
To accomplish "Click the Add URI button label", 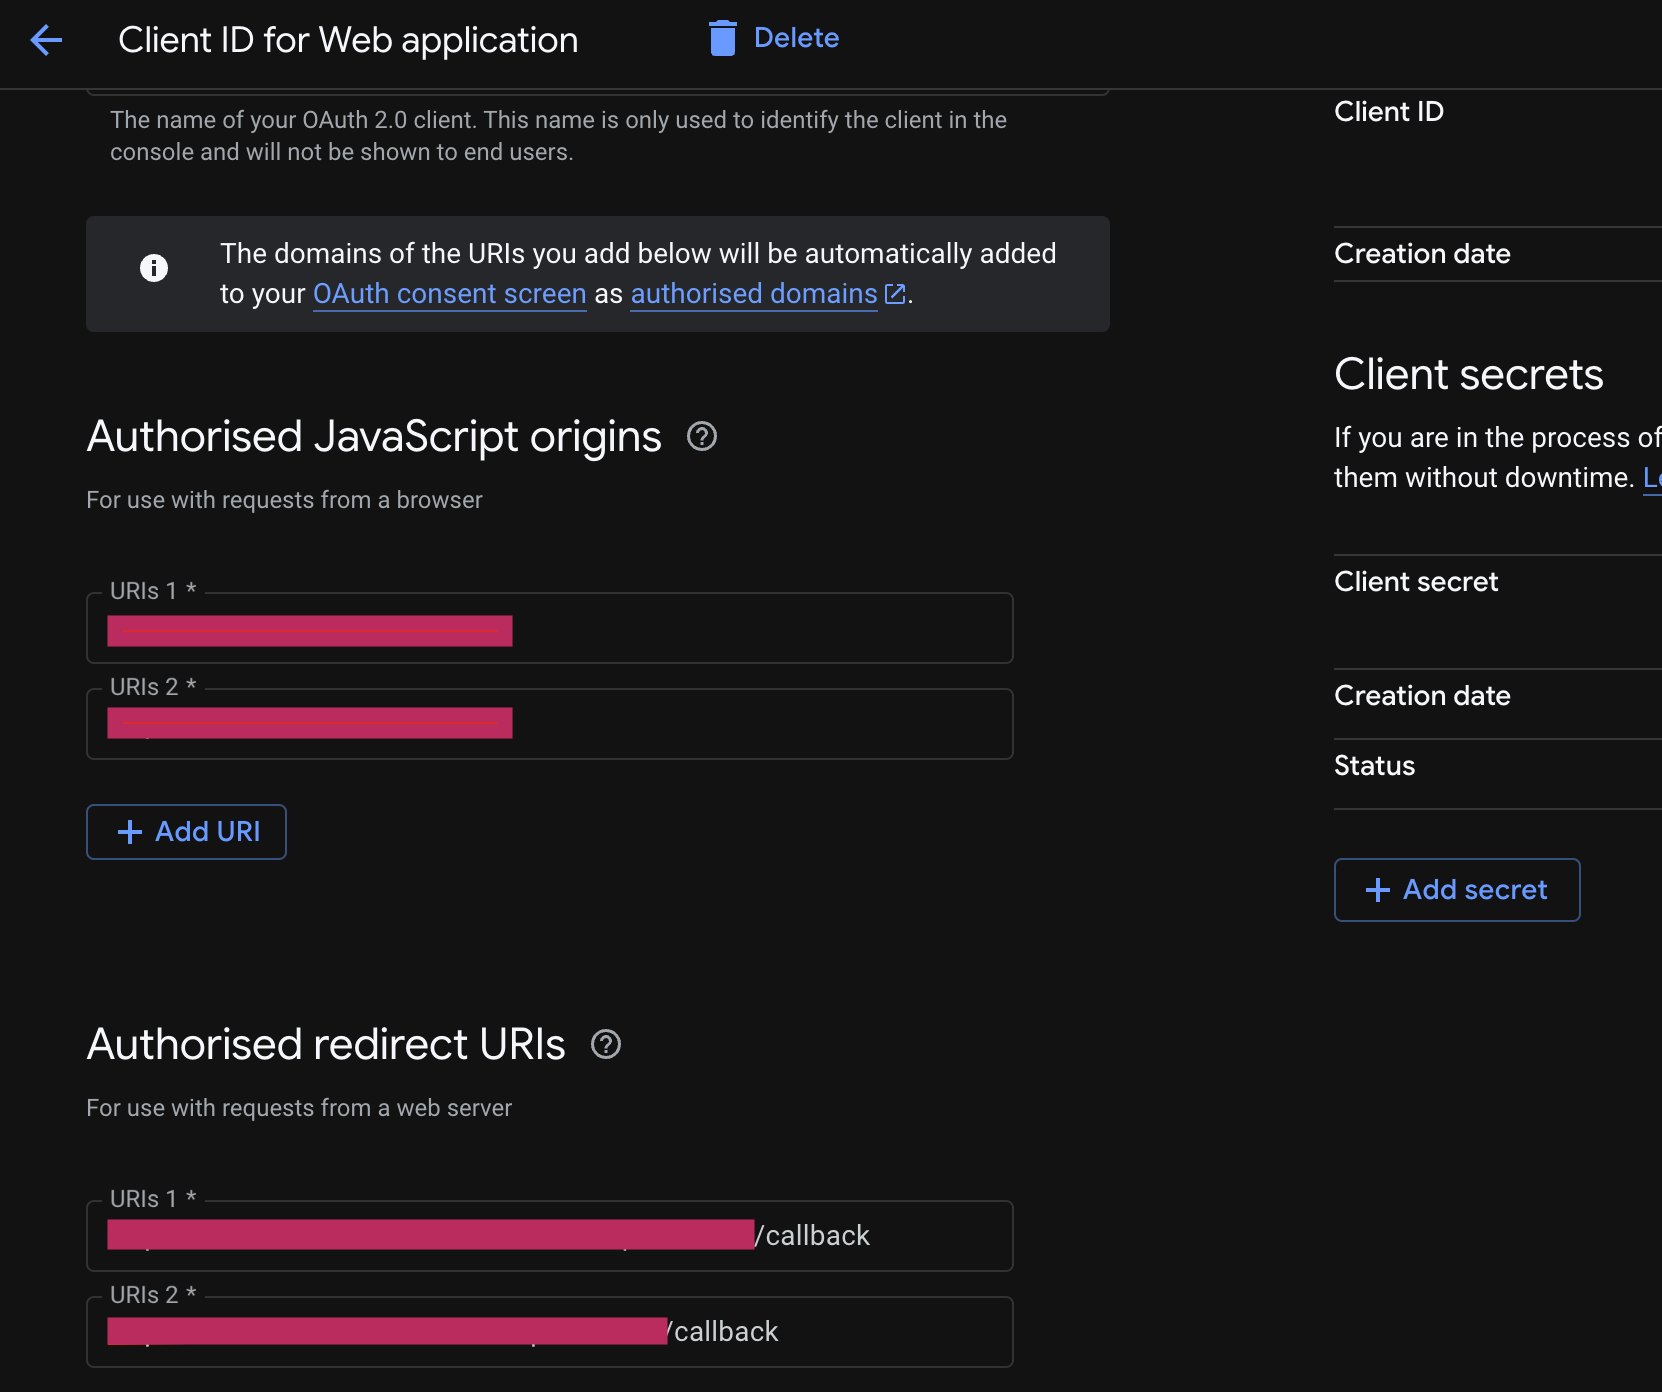I will coord(208,832).
